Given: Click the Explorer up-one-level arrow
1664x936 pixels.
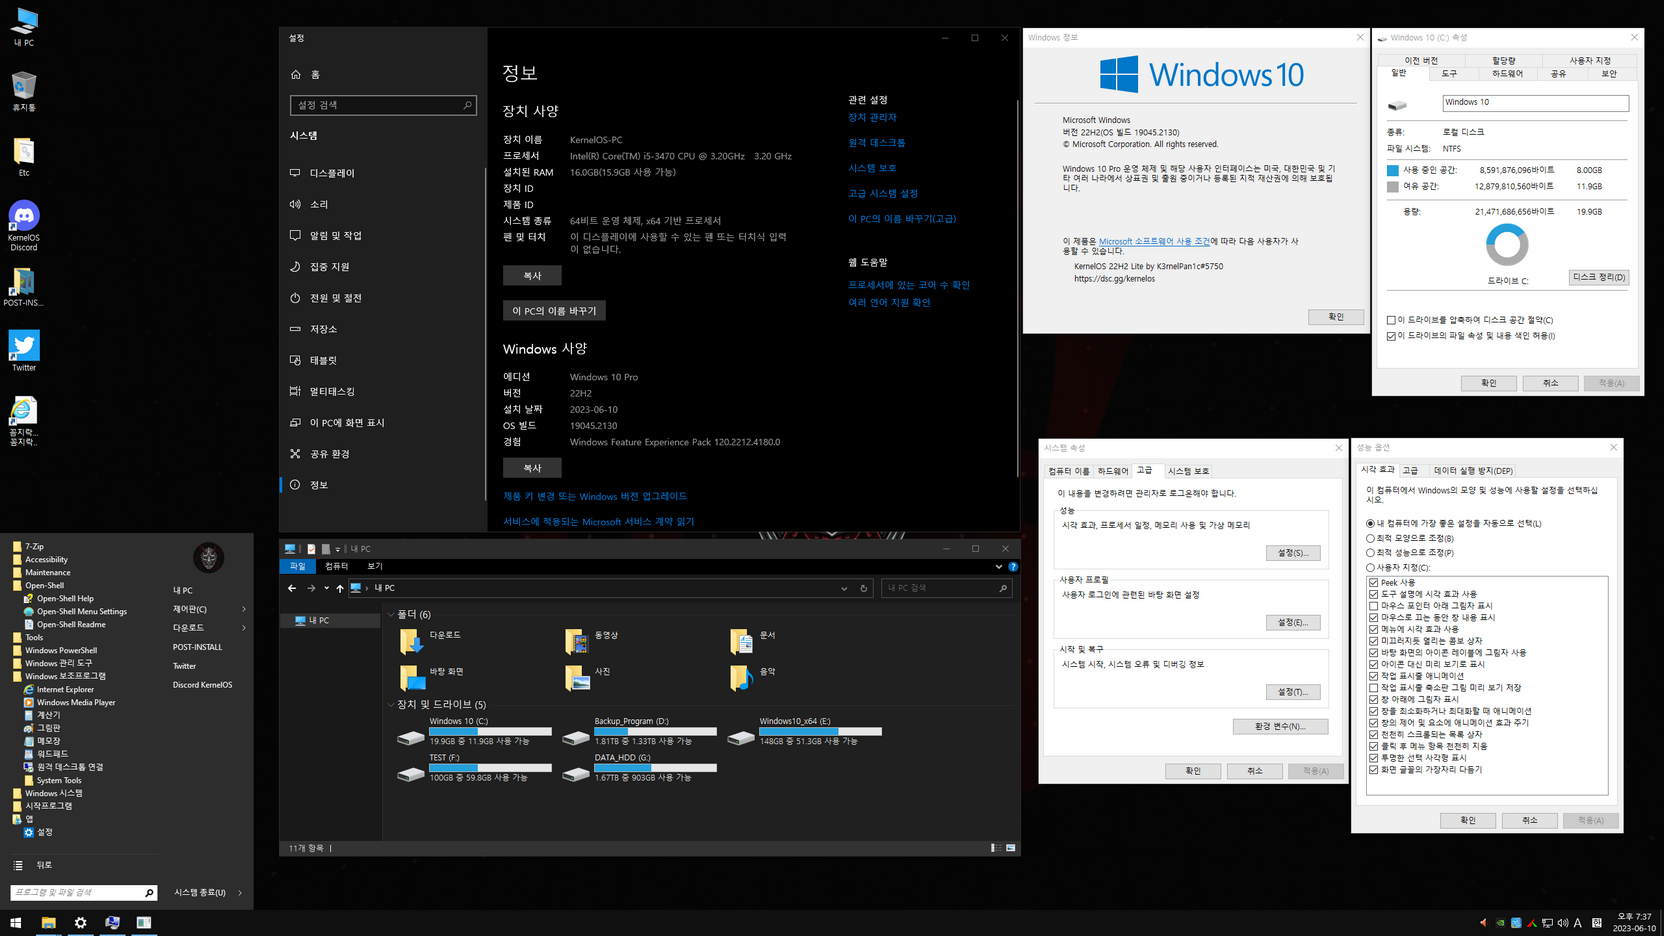Looking at the screenshot, I should point(340,588).
